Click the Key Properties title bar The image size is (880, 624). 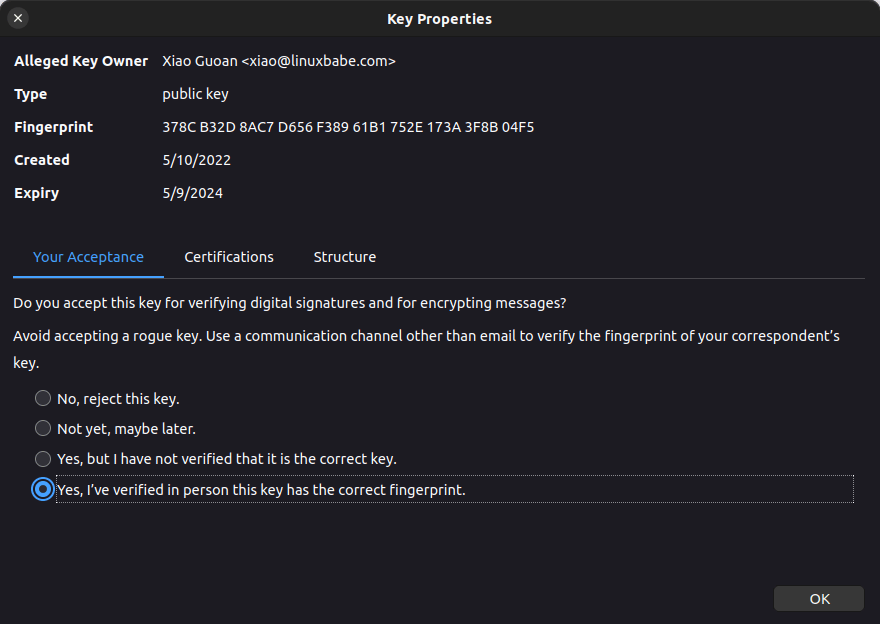[x=440, y=18]
